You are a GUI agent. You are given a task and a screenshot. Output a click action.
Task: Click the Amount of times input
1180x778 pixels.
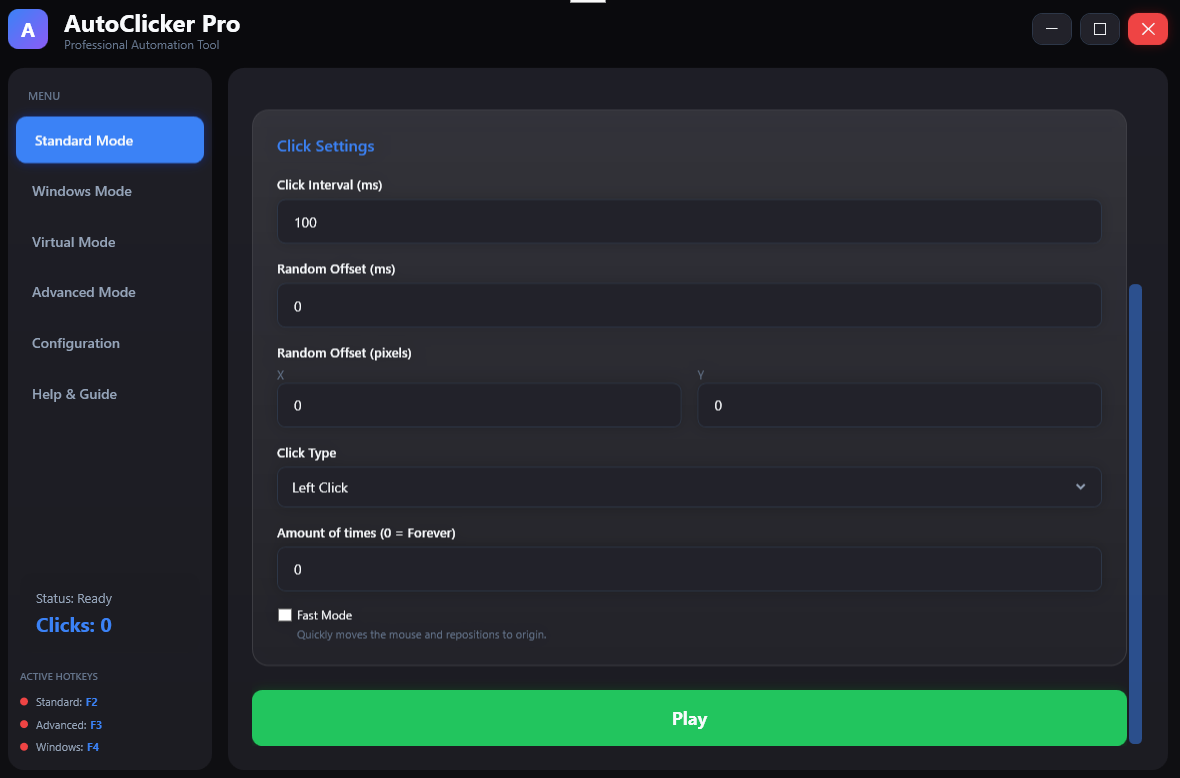689,568
